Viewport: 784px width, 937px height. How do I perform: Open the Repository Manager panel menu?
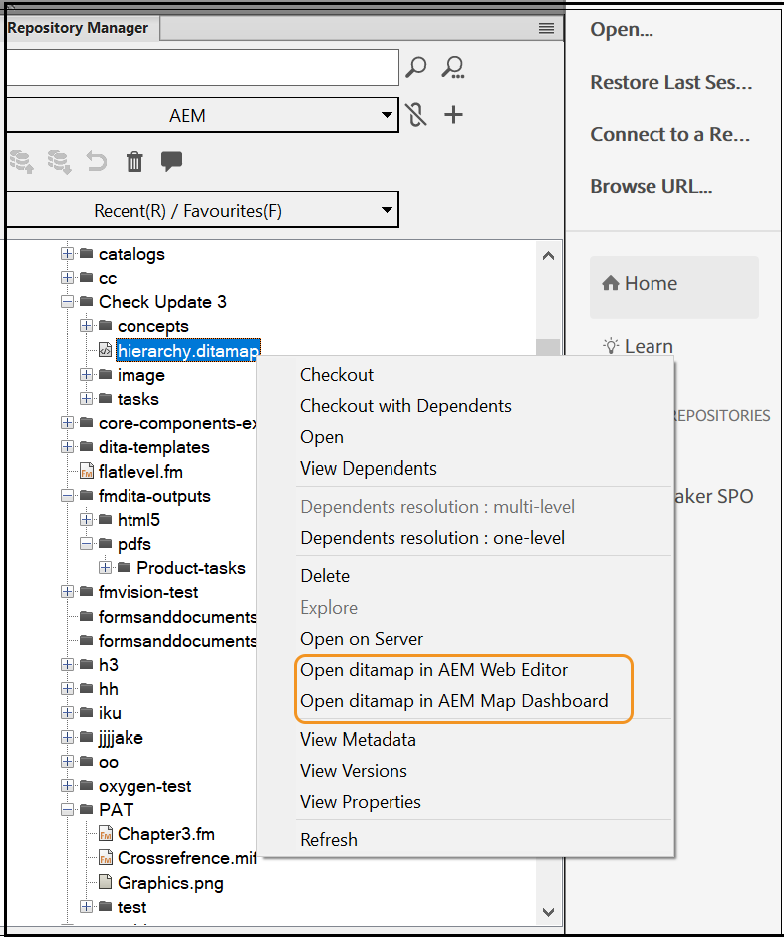click(546, 28)
